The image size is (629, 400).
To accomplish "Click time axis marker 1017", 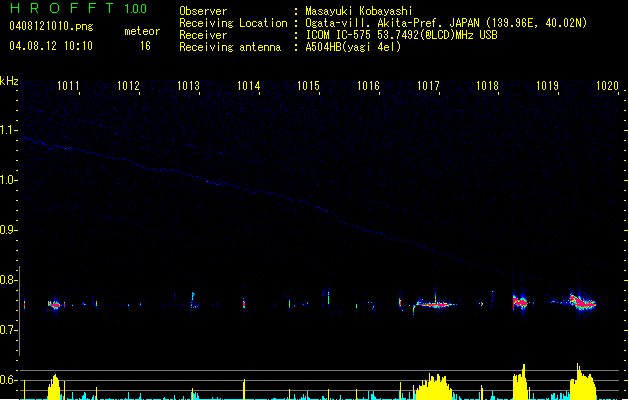I will click(428, 86).
